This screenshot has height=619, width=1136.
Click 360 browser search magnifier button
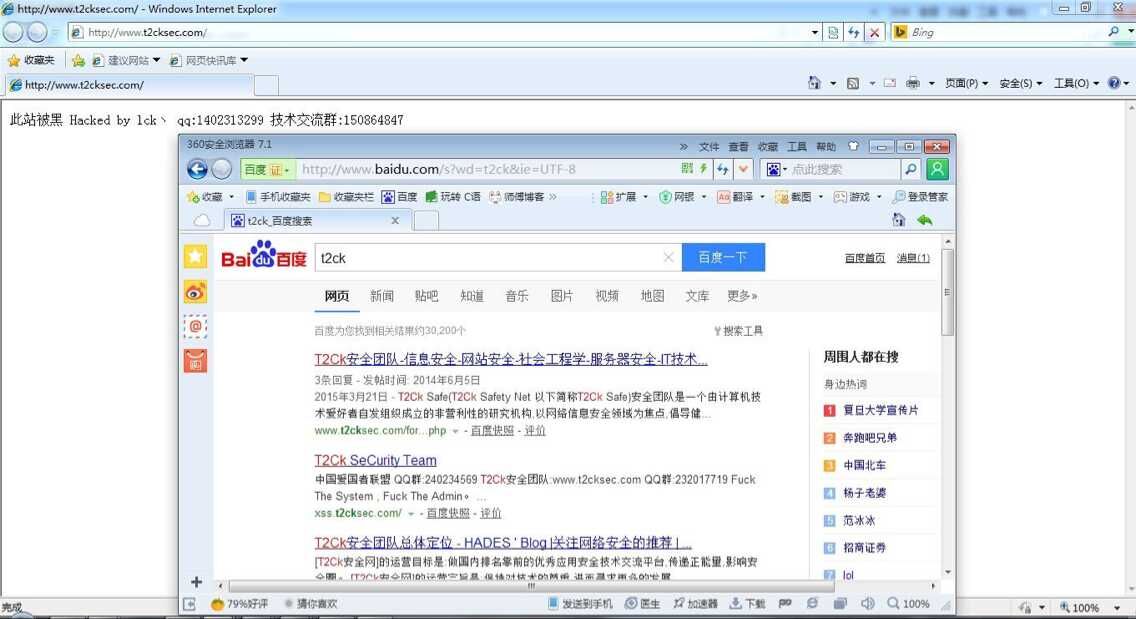click(911, 169)
